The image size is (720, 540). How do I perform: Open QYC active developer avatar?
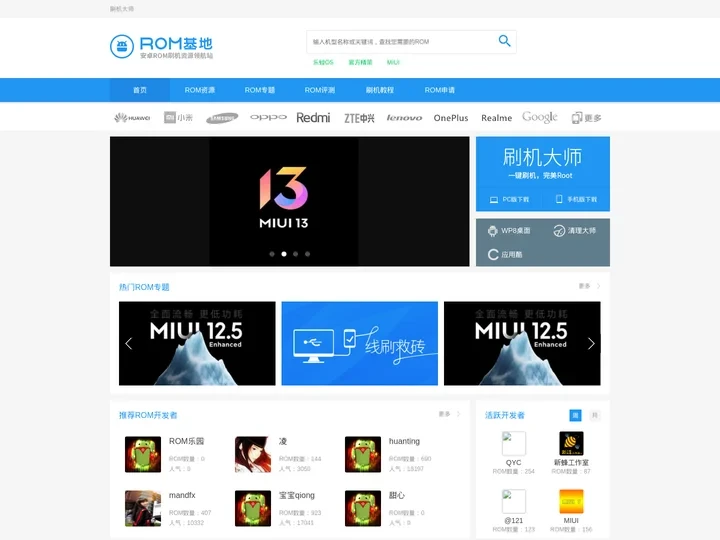[x=513, y=443]
